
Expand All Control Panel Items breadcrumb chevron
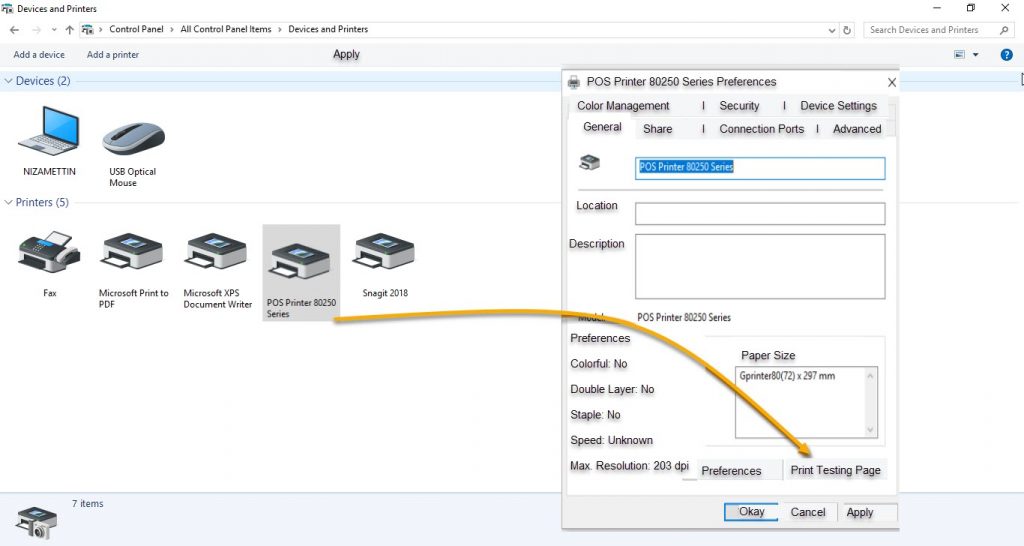(280, 29)
